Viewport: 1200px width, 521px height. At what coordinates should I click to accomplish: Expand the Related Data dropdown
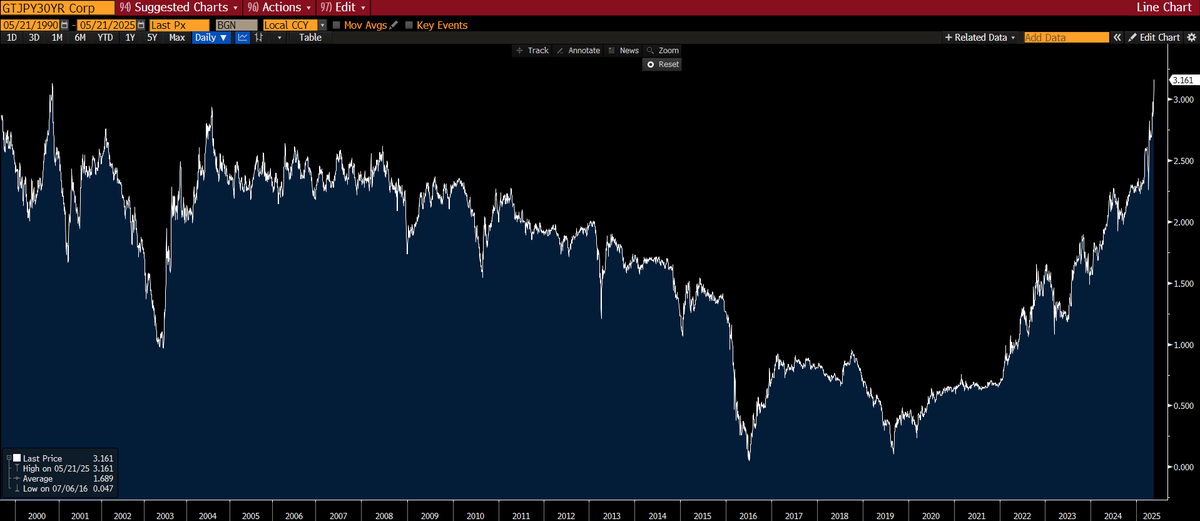pyautogui.click(x=980, y=37)
